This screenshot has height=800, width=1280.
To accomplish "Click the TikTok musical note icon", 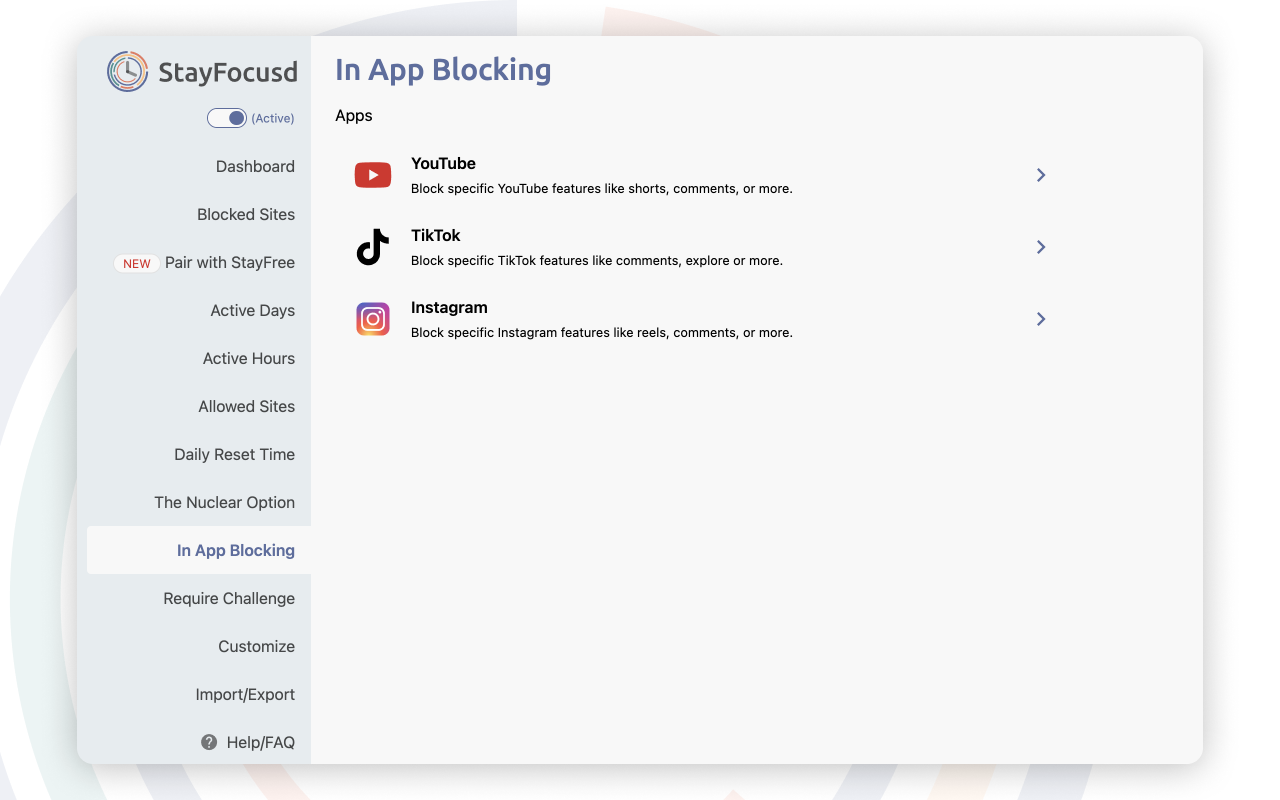I will tap(372, 247).
